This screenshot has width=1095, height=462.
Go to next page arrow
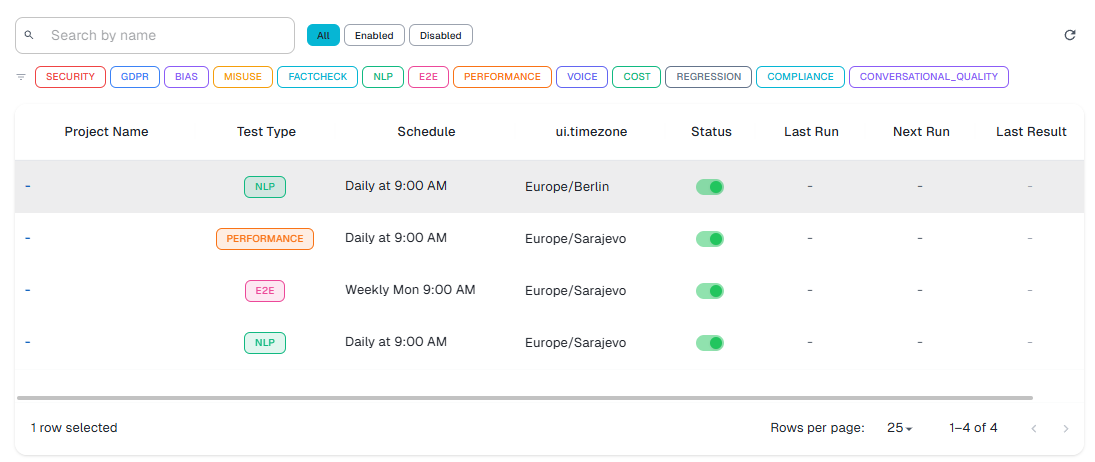coord(1066,428)
